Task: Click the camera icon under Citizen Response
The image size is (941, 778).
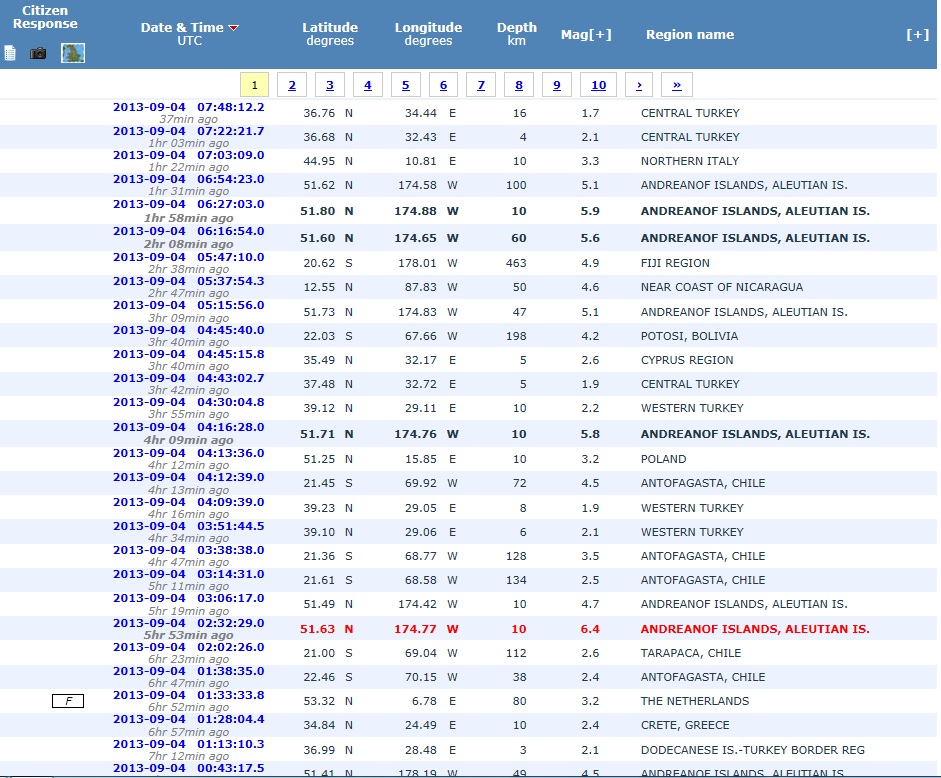Action: click(x=38, y=53)
